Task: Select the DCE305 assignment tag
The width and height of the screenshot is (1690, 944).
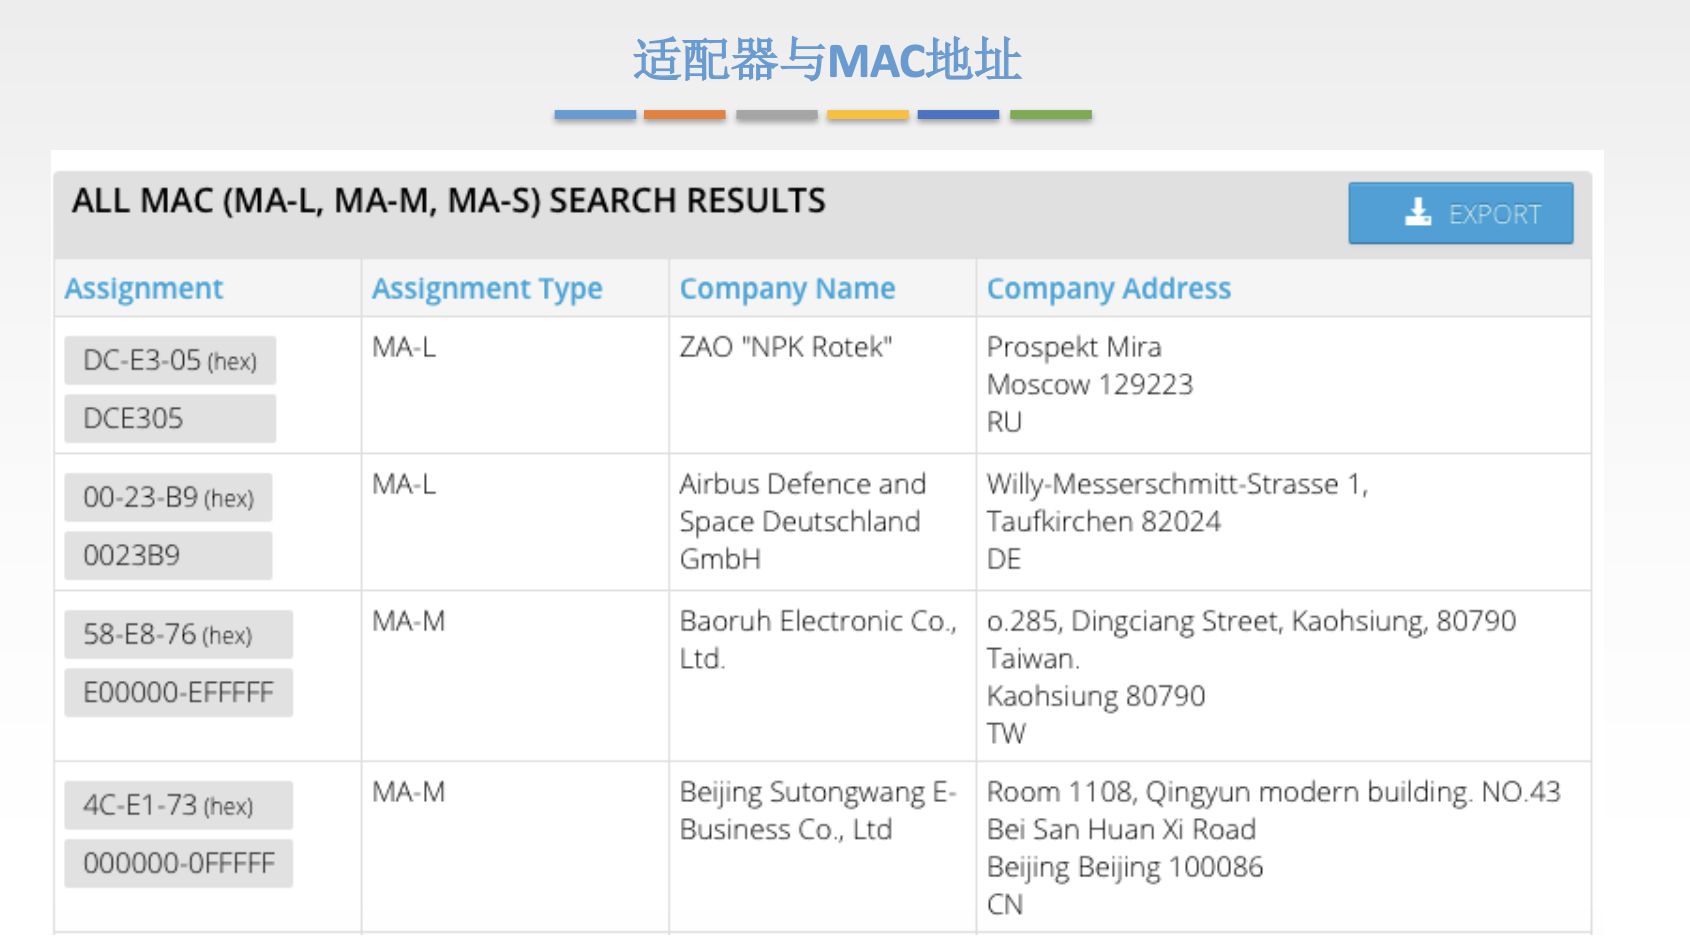Action: point(170,418)
